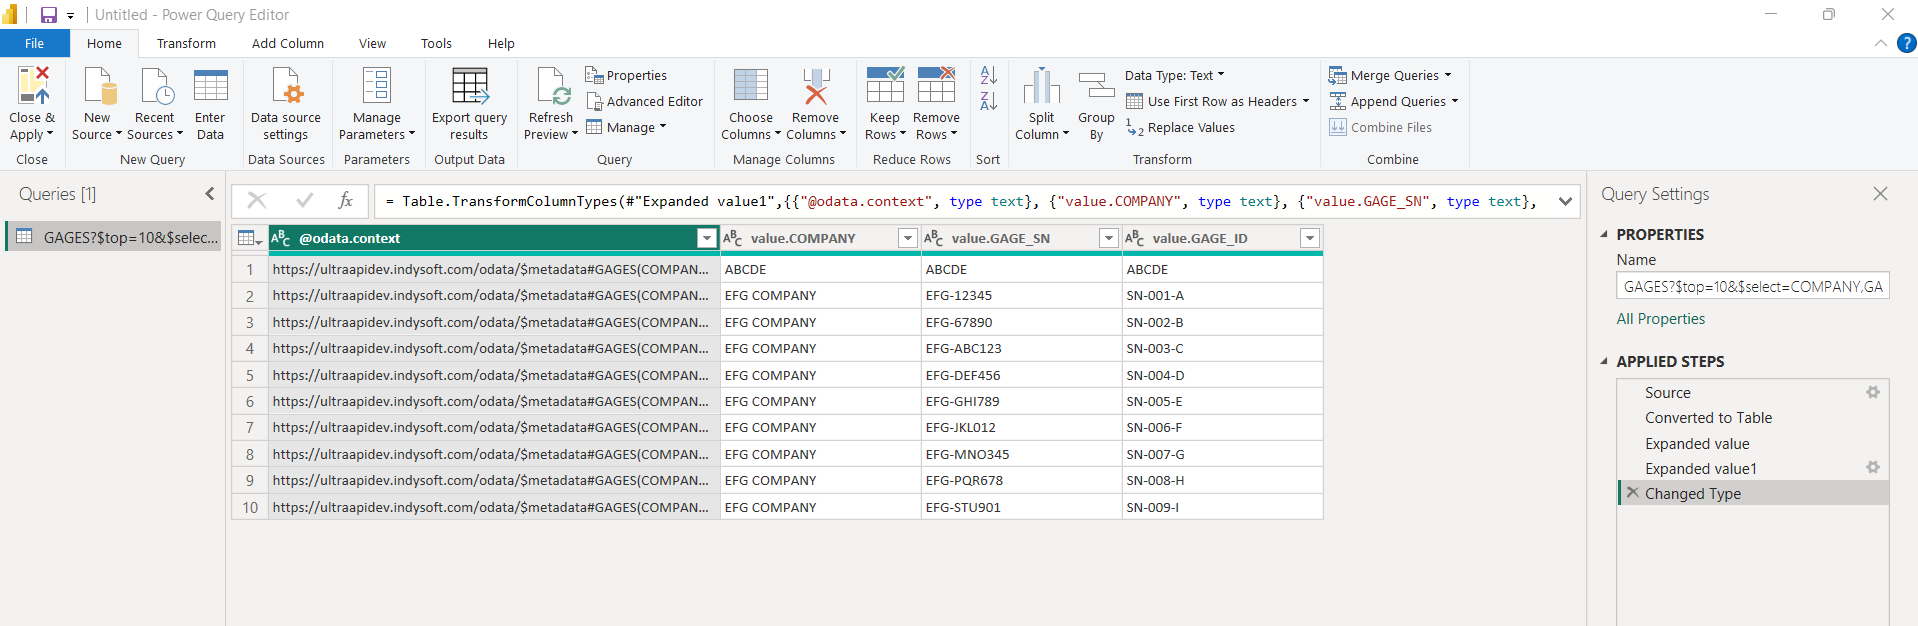
Task: Open Use First Row as Headers dropdown
Action: point(1217,101)
